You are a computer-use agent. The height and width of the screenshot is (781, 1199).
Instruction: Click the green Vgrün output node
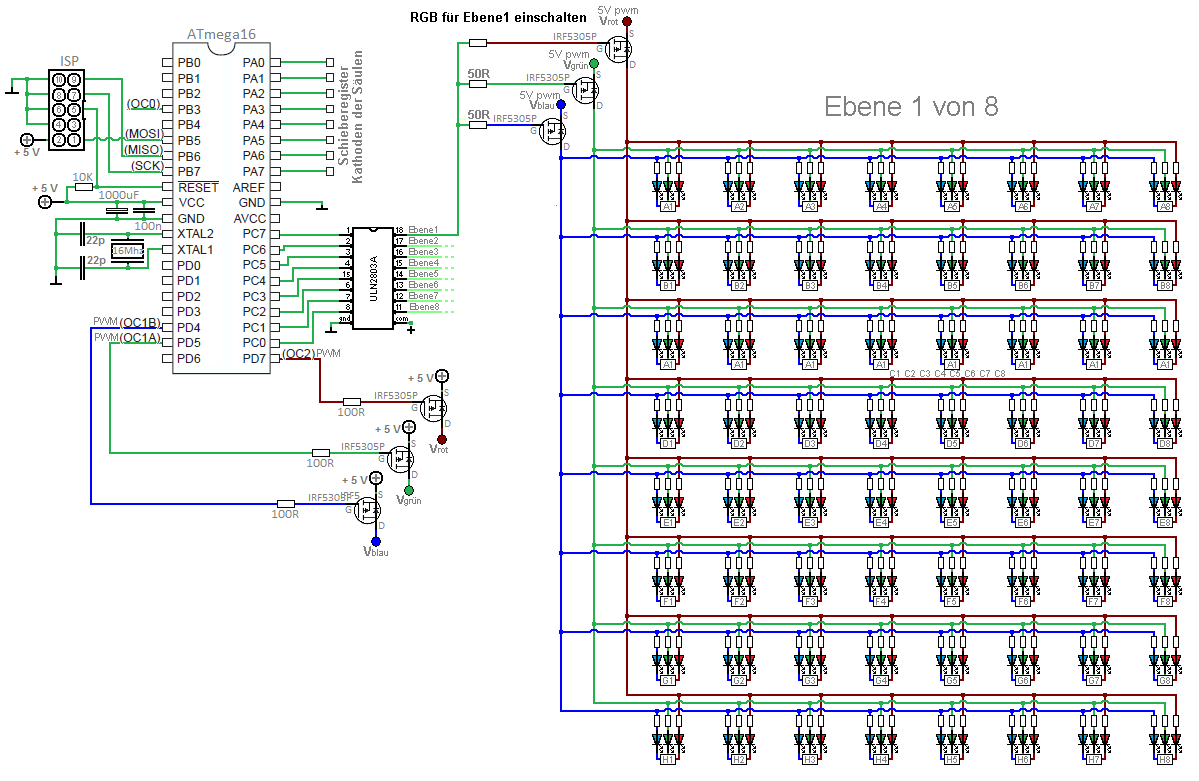(408, 490)
